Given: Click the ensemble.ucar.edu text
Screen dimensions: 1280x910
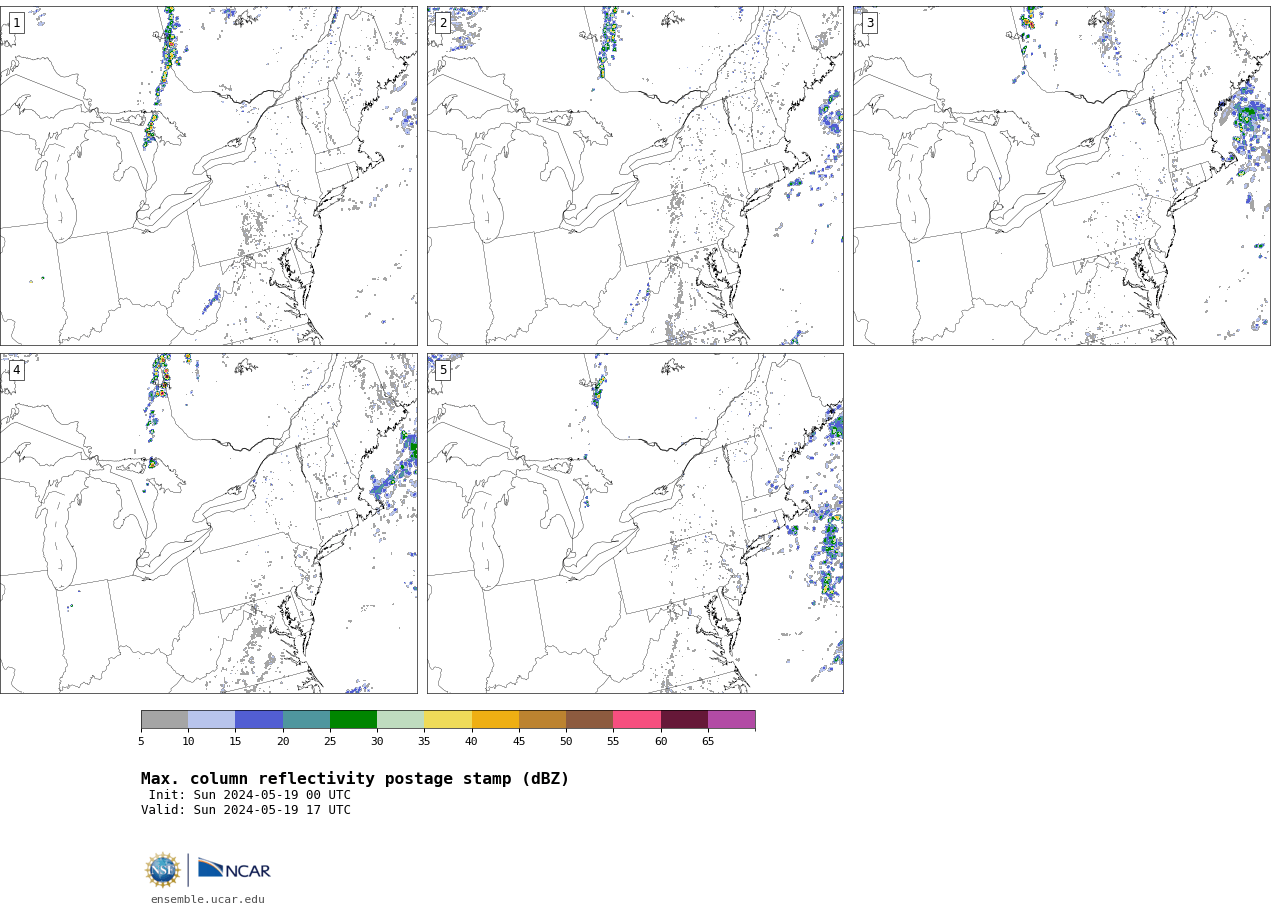Looking at the screenshot, I should (x=208, y=899).
